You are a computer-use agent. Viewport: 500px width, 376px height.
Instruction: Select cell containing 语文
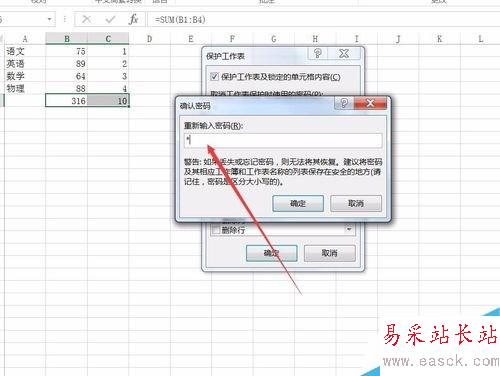click(25, 51)
